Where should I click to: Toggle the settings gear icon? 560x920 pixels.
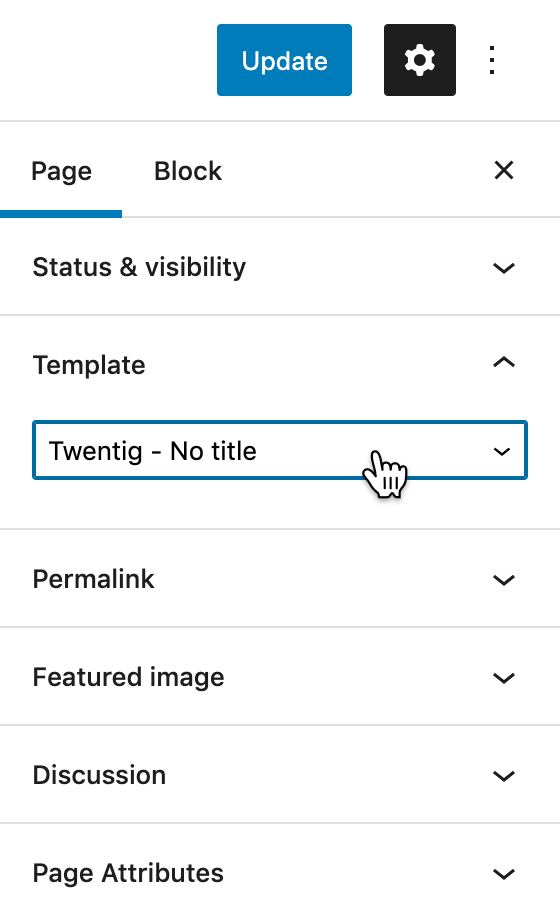click(420, 60)
